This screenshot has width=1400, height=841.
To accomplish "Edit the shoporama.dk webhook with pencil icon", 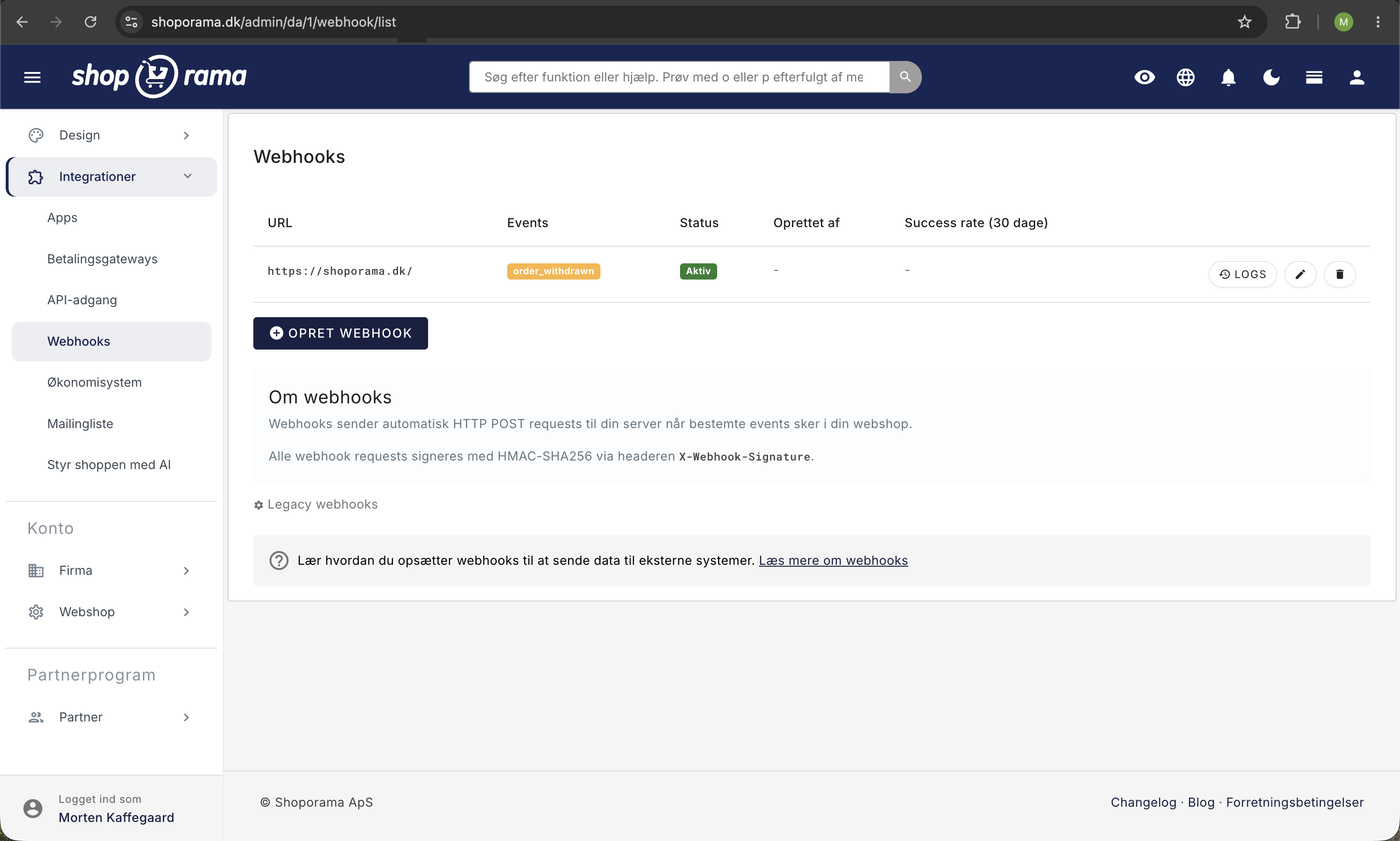I will (x=1300, y=274).
